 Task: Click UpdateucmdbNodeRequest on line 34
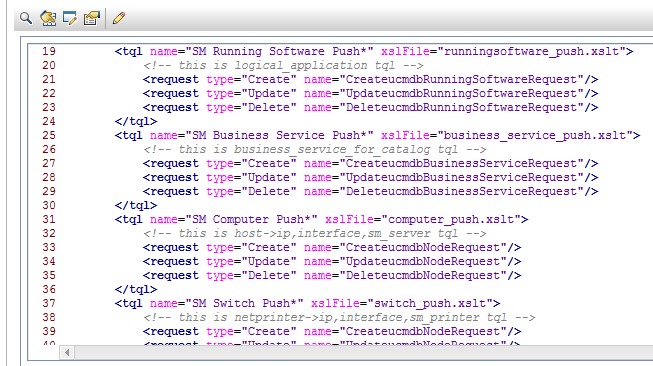click(x=423, y=261)
